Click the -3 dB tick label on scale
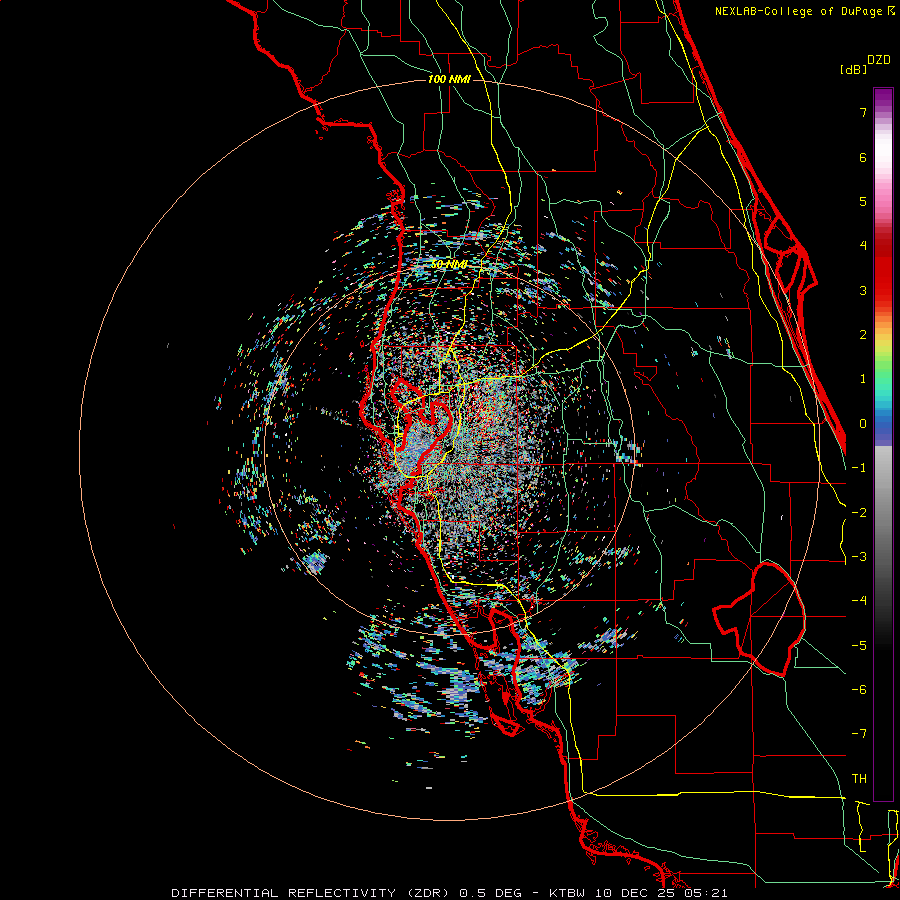This screenshot has width=900, height=900. click(x=859, y=557)
